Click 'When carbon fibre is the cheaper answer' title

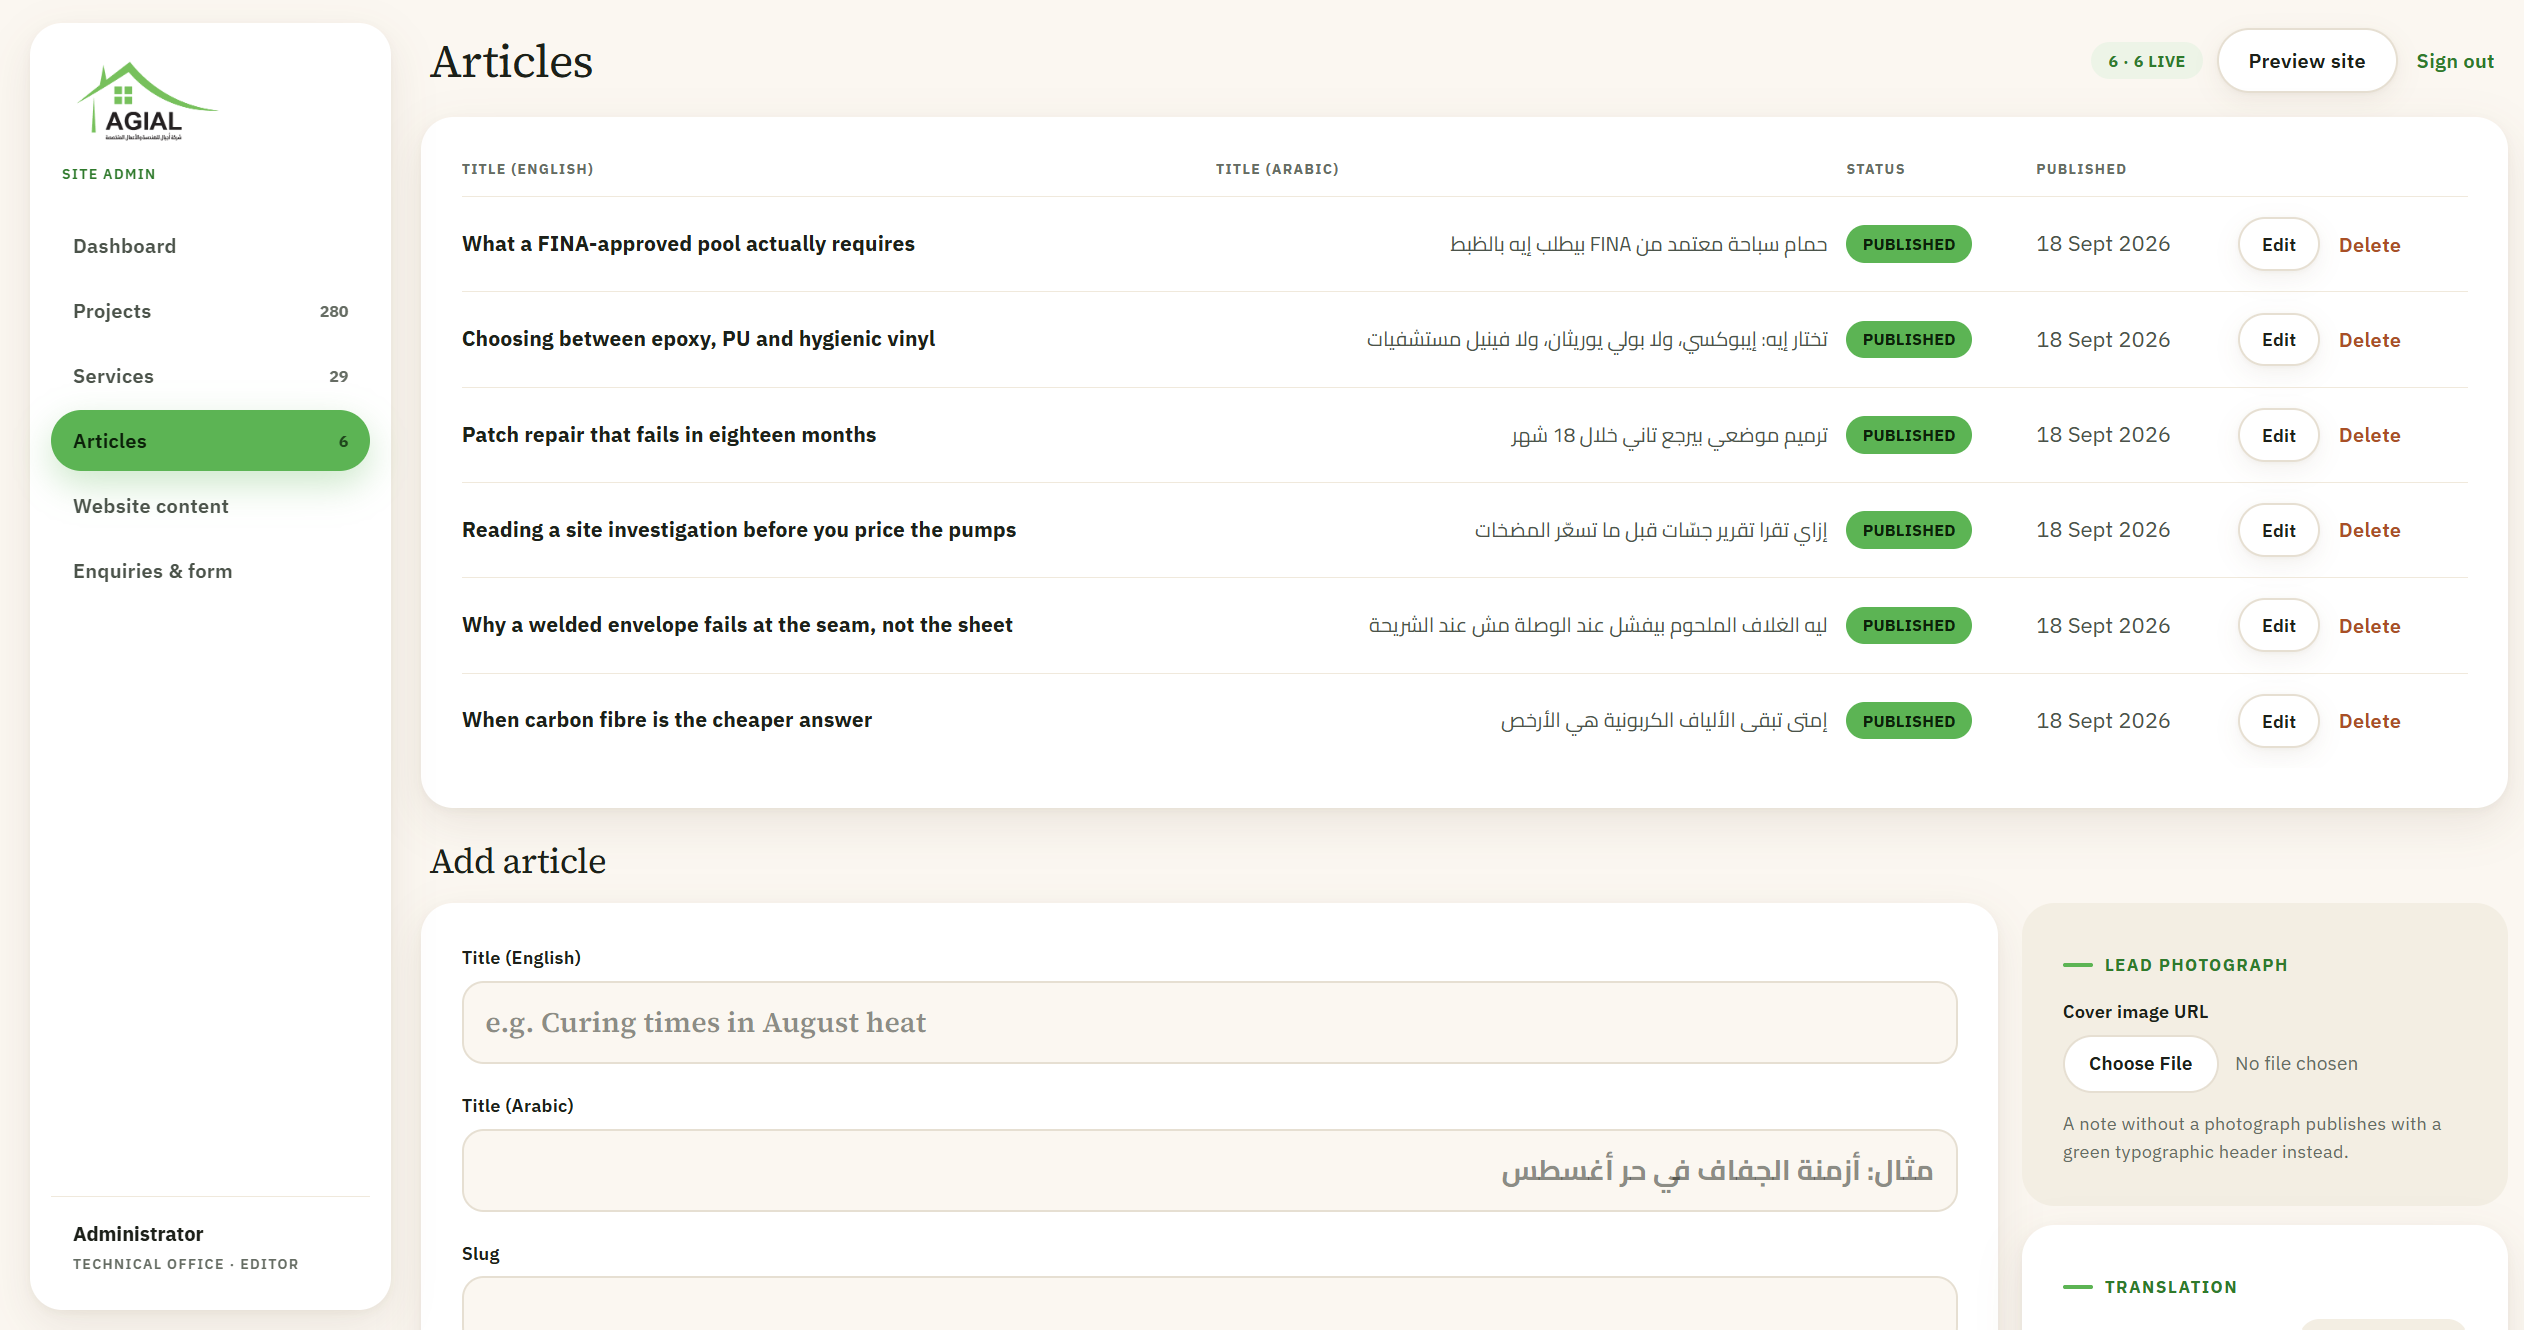[x=667, y=720]
